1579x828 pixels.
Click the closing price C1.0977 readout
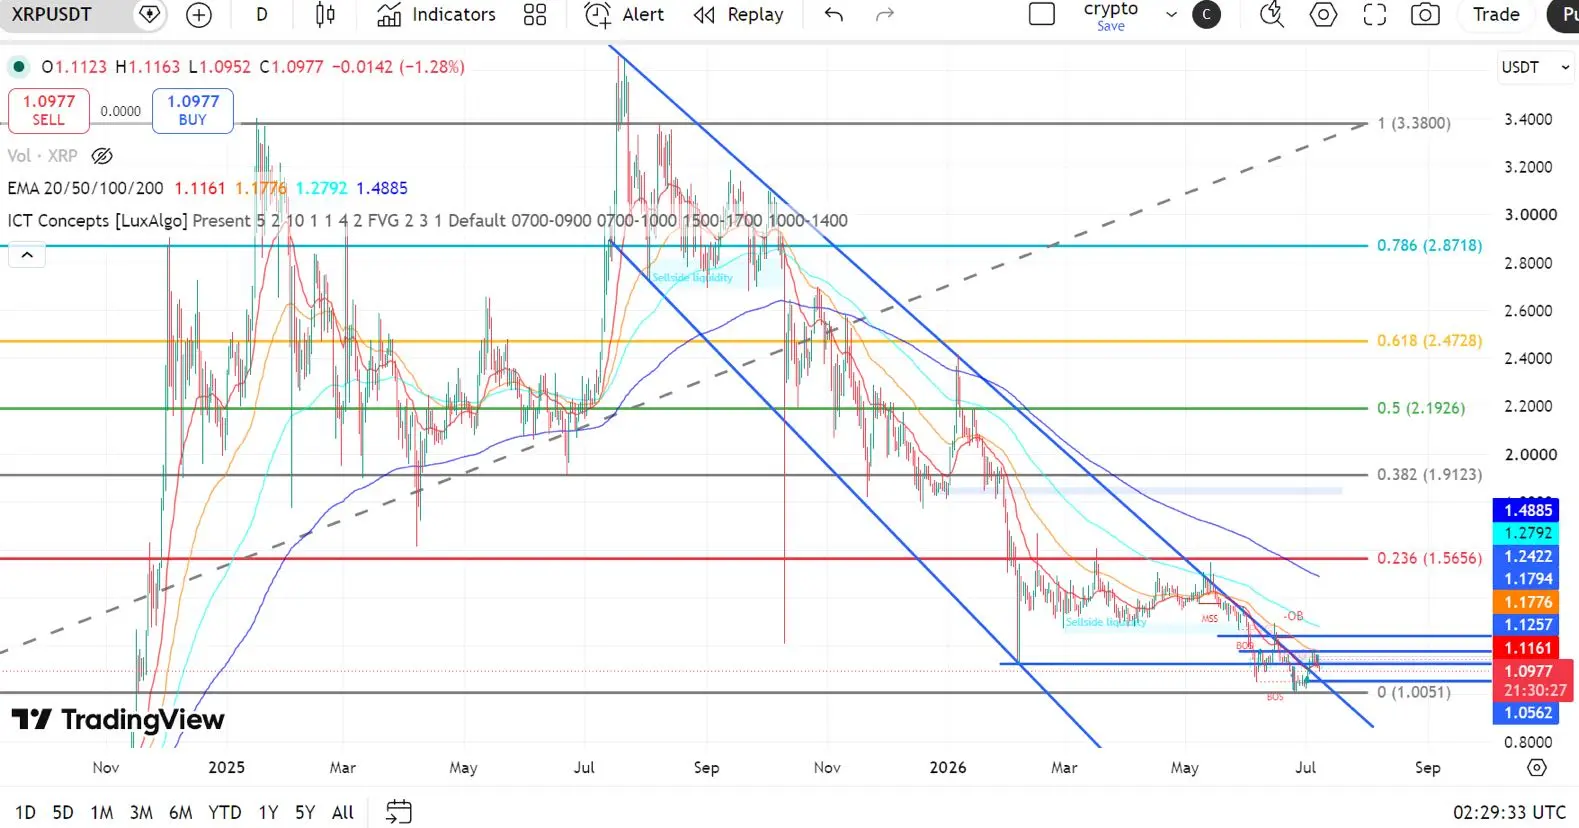[291, 67]
